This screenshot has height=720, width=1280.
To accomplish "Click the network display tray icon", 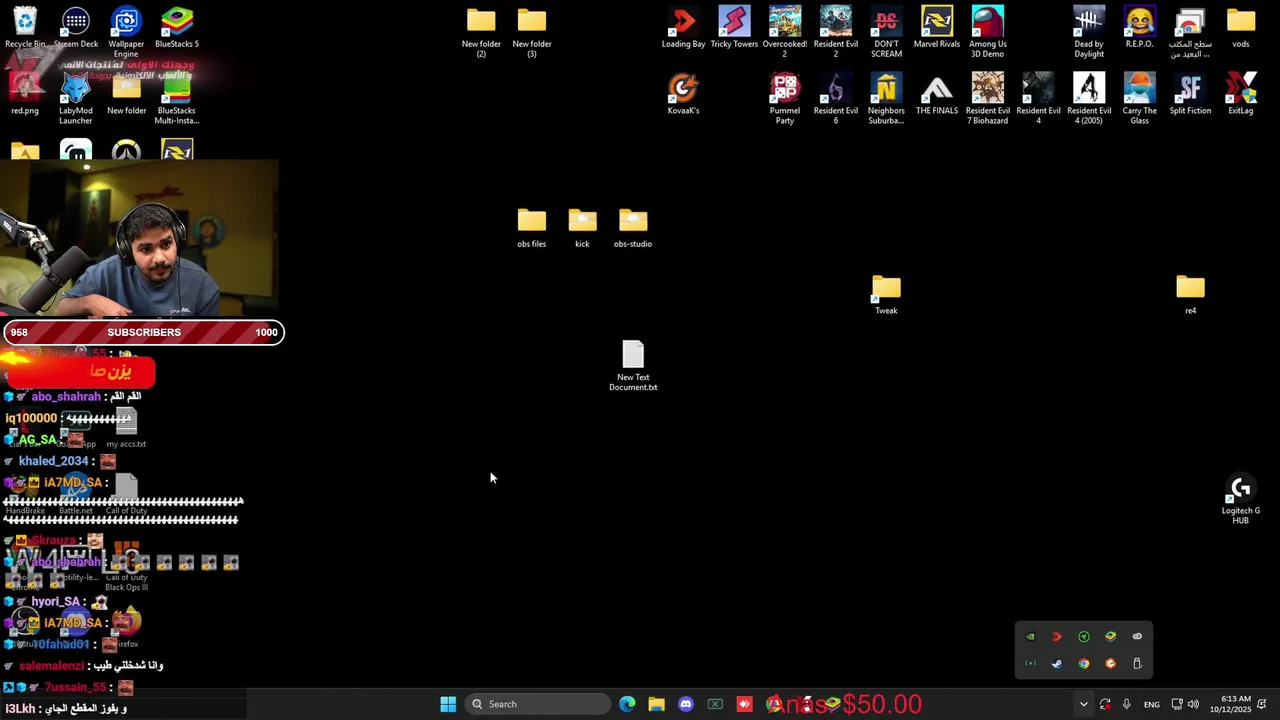I will coord(1177,704).
